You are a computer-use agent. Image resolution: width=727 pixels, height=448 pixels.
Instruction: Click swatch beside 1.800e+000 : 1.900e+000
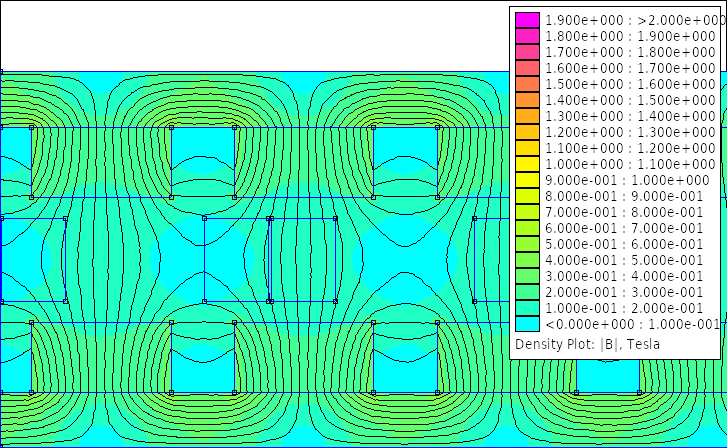[527, 36]
